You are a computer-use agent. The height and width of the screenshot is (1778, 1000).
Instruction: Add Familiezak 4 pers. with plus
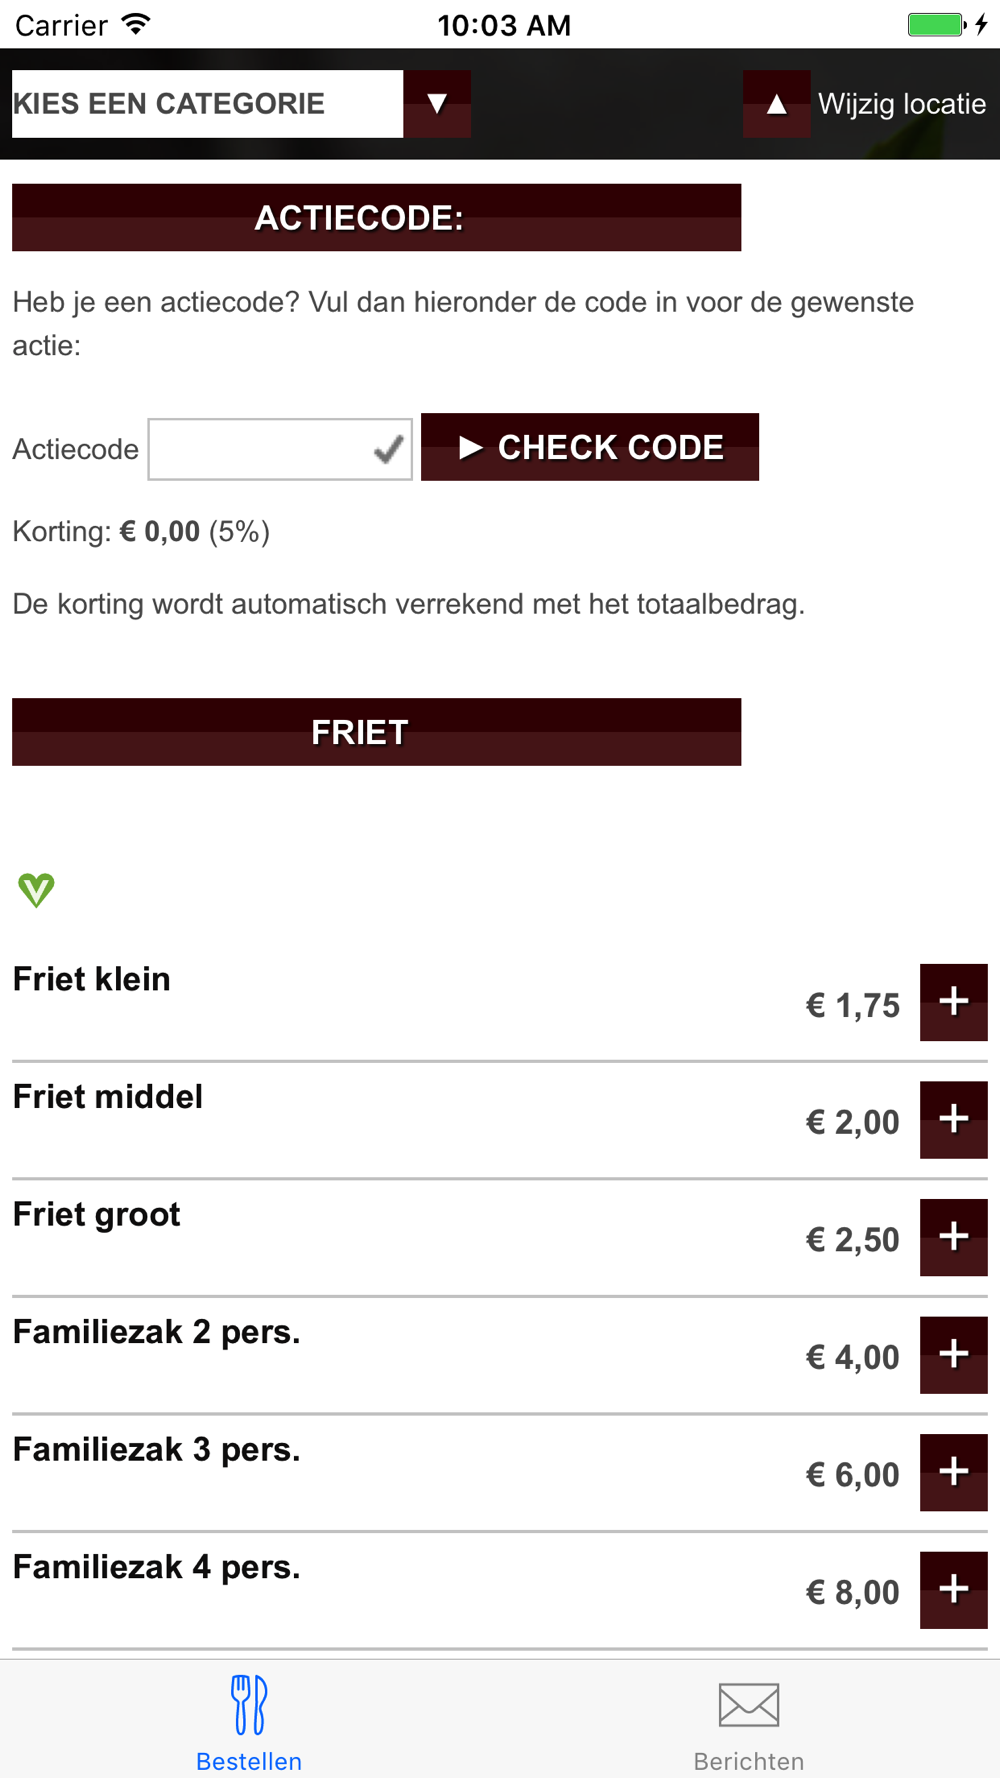click(x=954, y=1590)
